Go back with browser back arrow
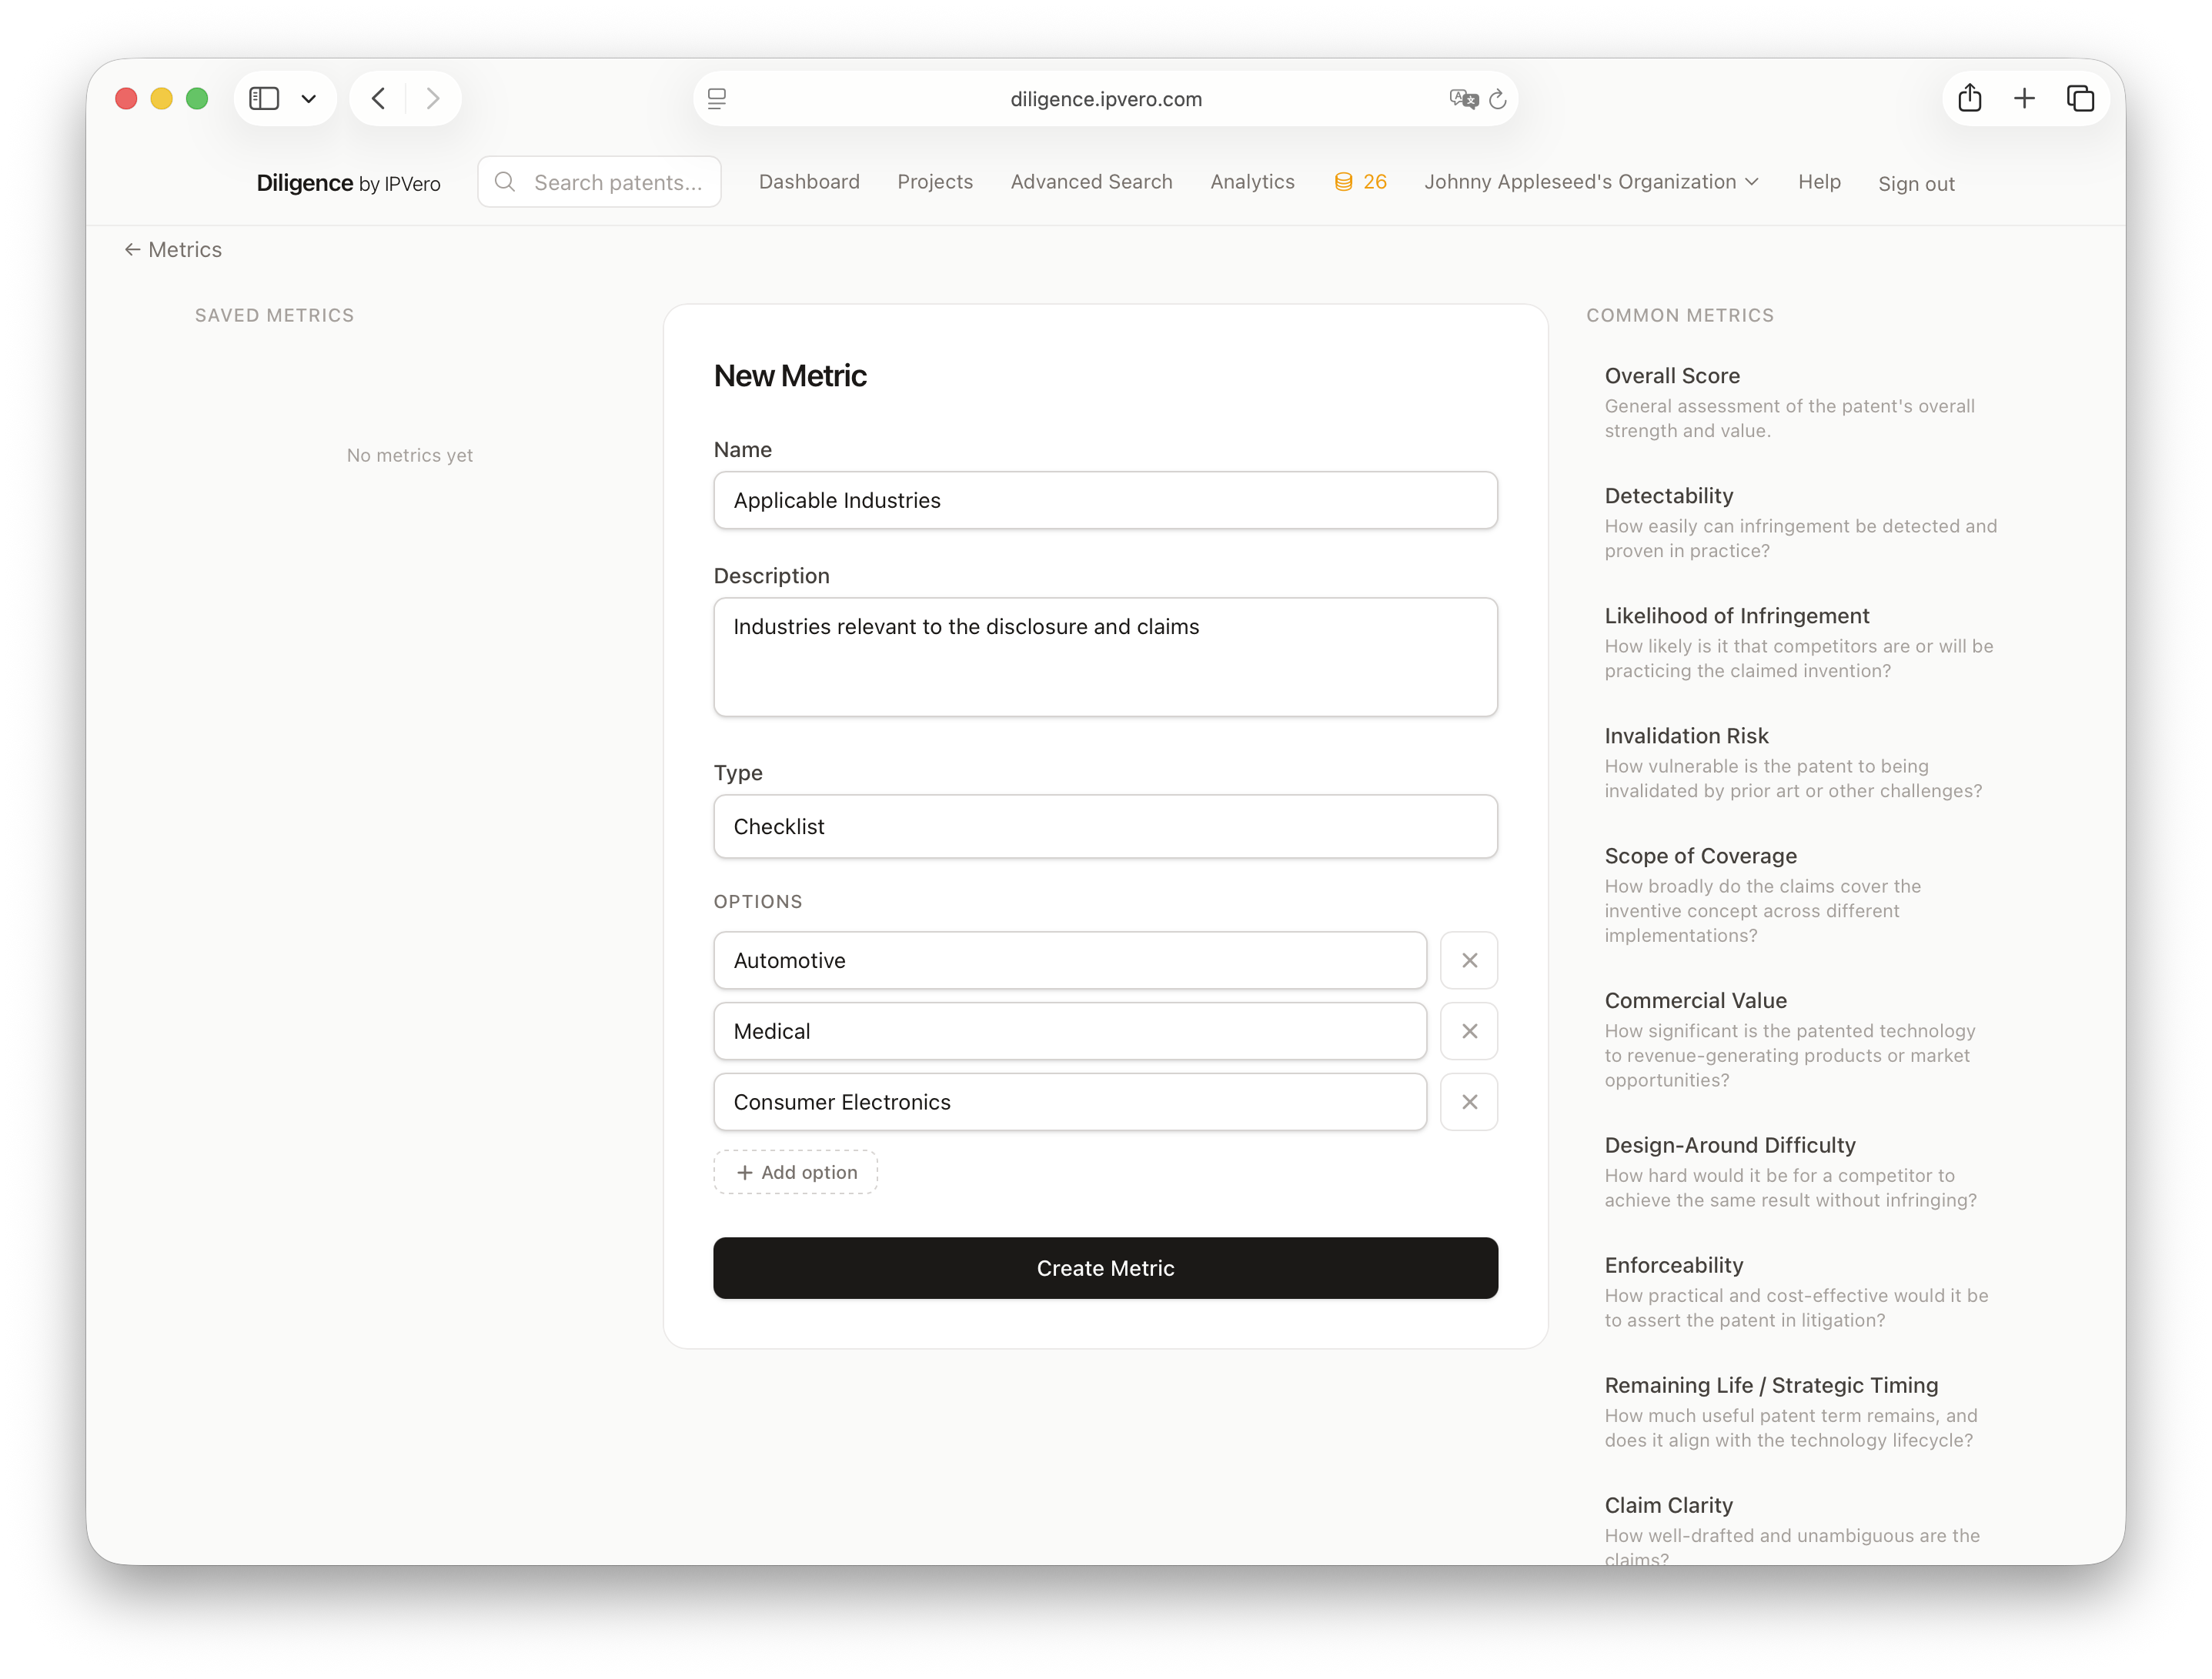The height and width of the screenshot is (1679, 2212). [378, 98]
